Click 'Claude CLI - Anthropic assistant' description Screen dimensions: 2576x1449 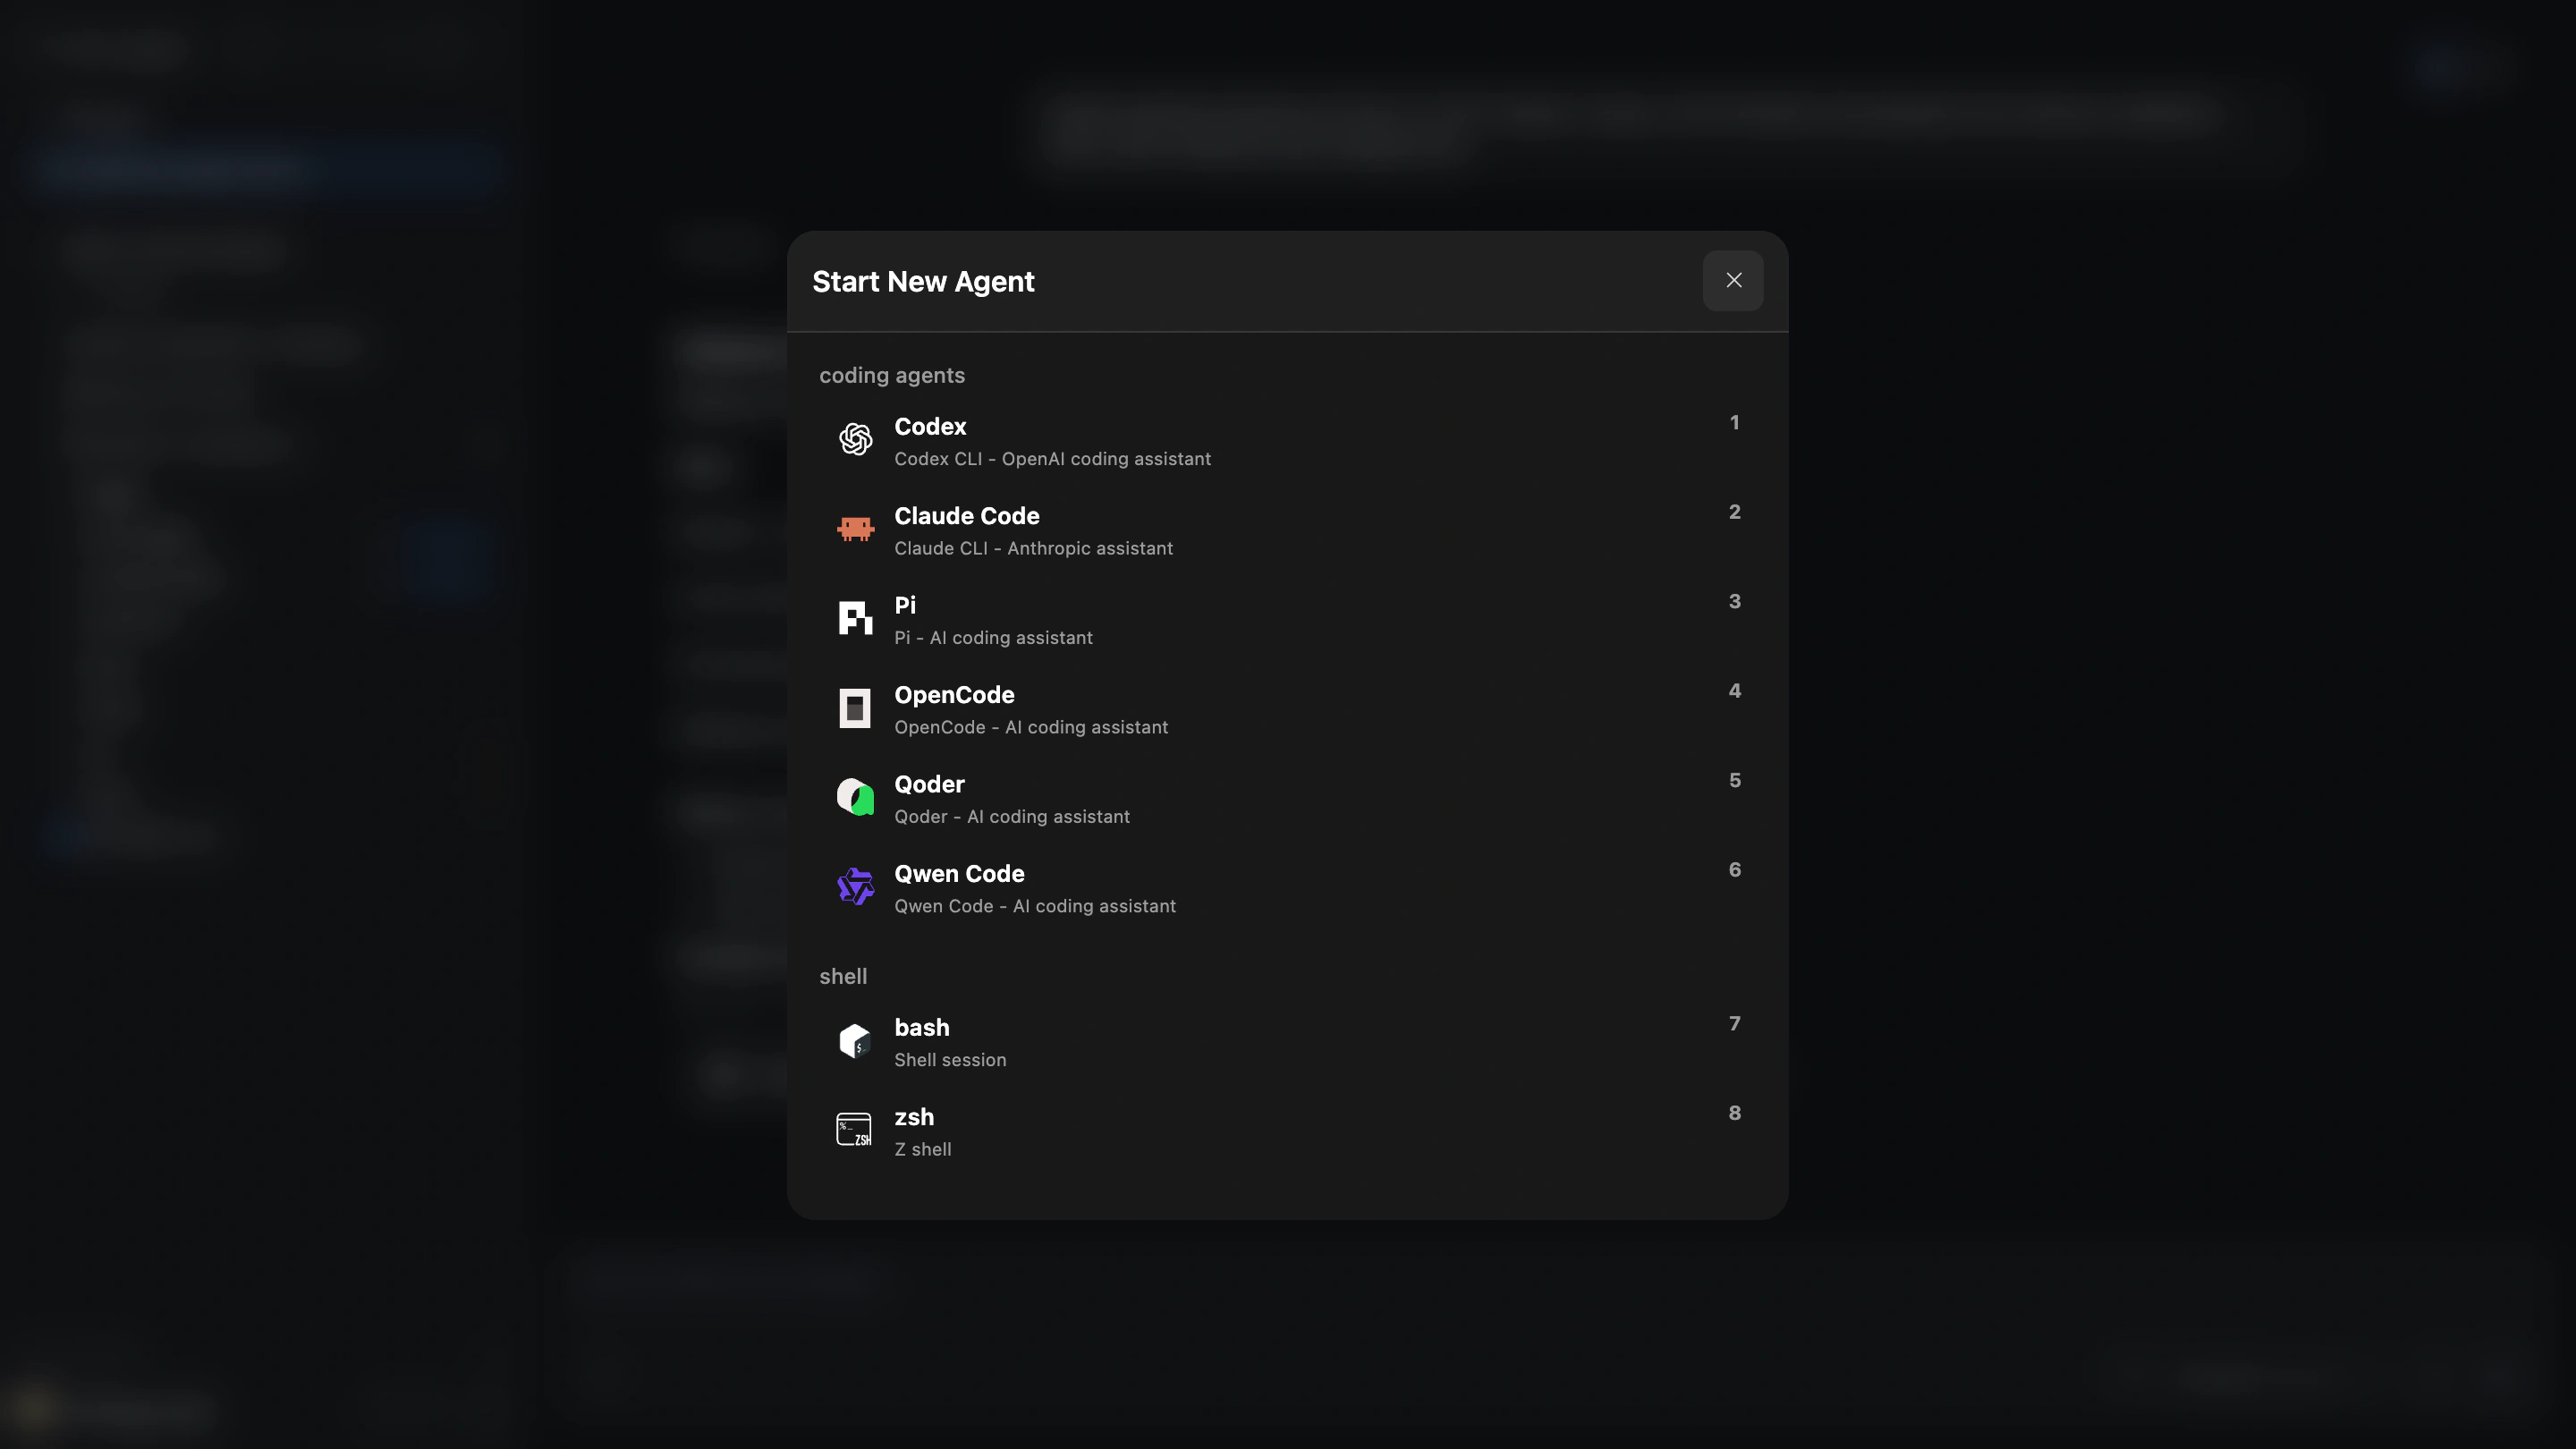pos(1033,548)
